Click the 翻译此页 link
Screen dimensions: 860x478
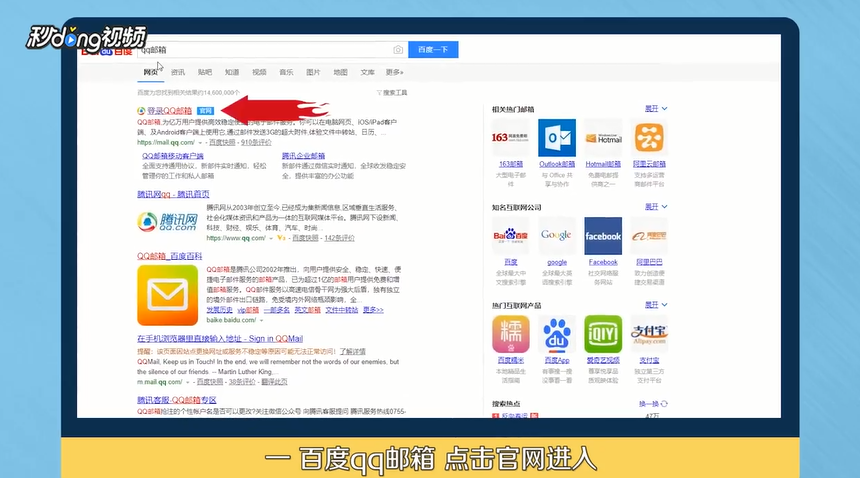coord(274,382)
